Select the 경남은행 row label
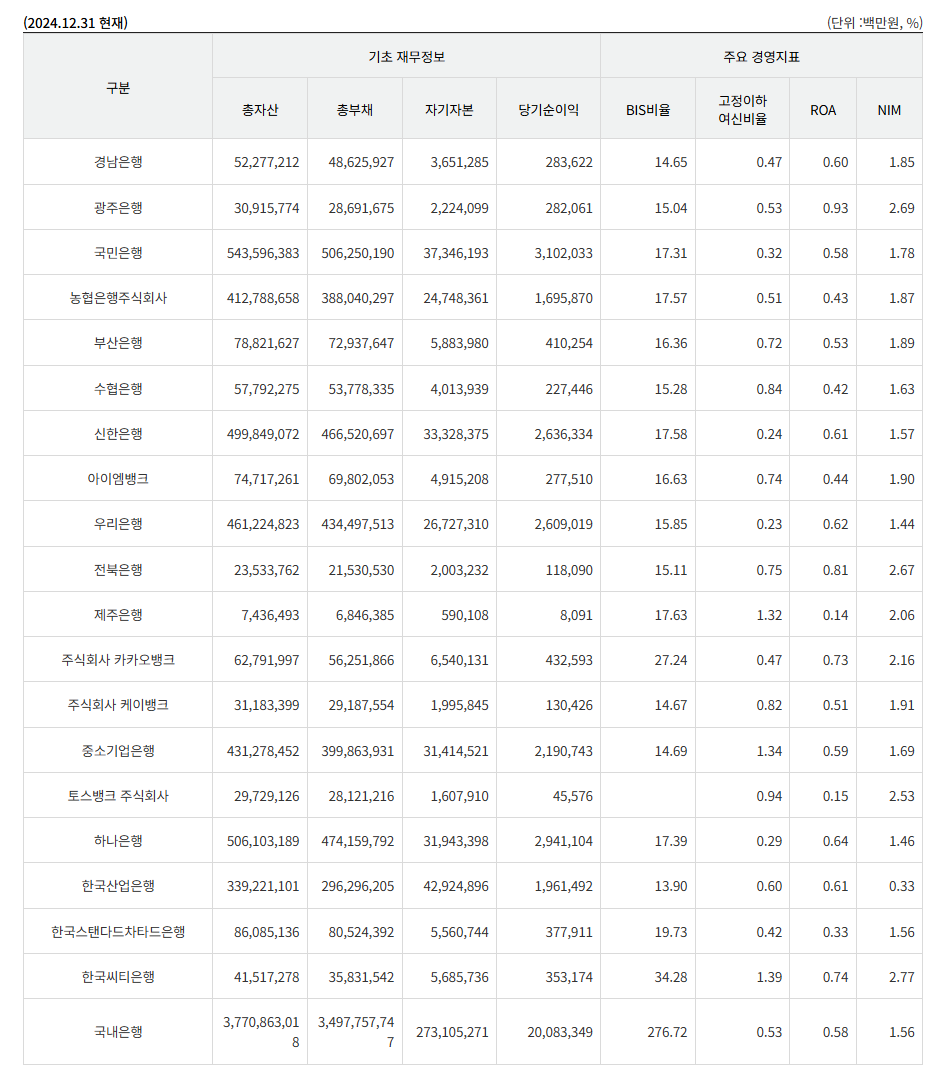Screen dimensions: 945x1083 118,162
